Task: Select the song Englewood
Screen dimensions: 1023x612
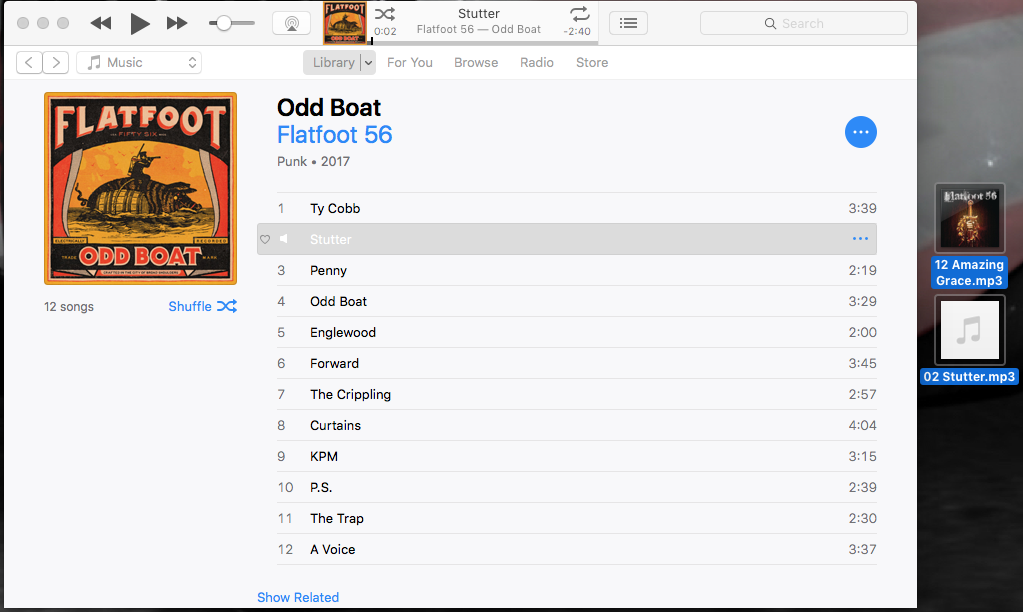Action: (577, 332)
